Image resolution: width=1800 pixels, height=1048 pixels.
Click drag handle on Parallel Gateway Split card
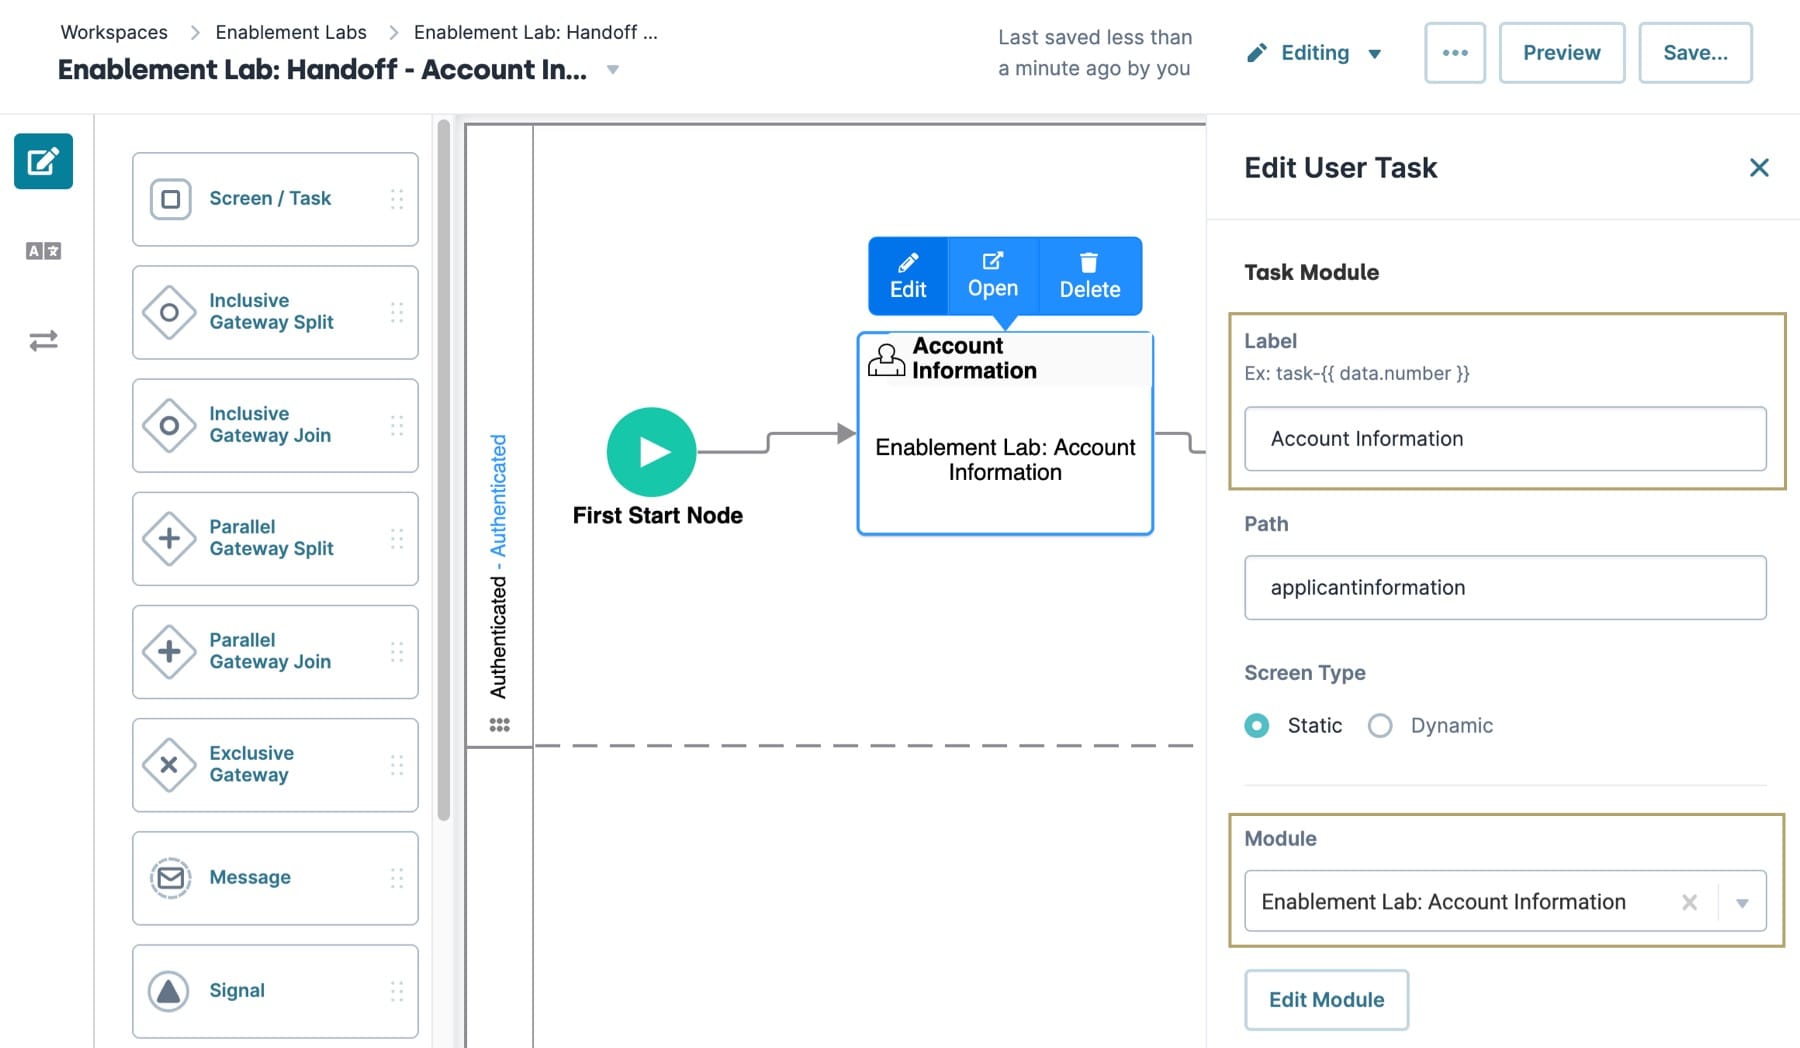(x=397, y=538)
